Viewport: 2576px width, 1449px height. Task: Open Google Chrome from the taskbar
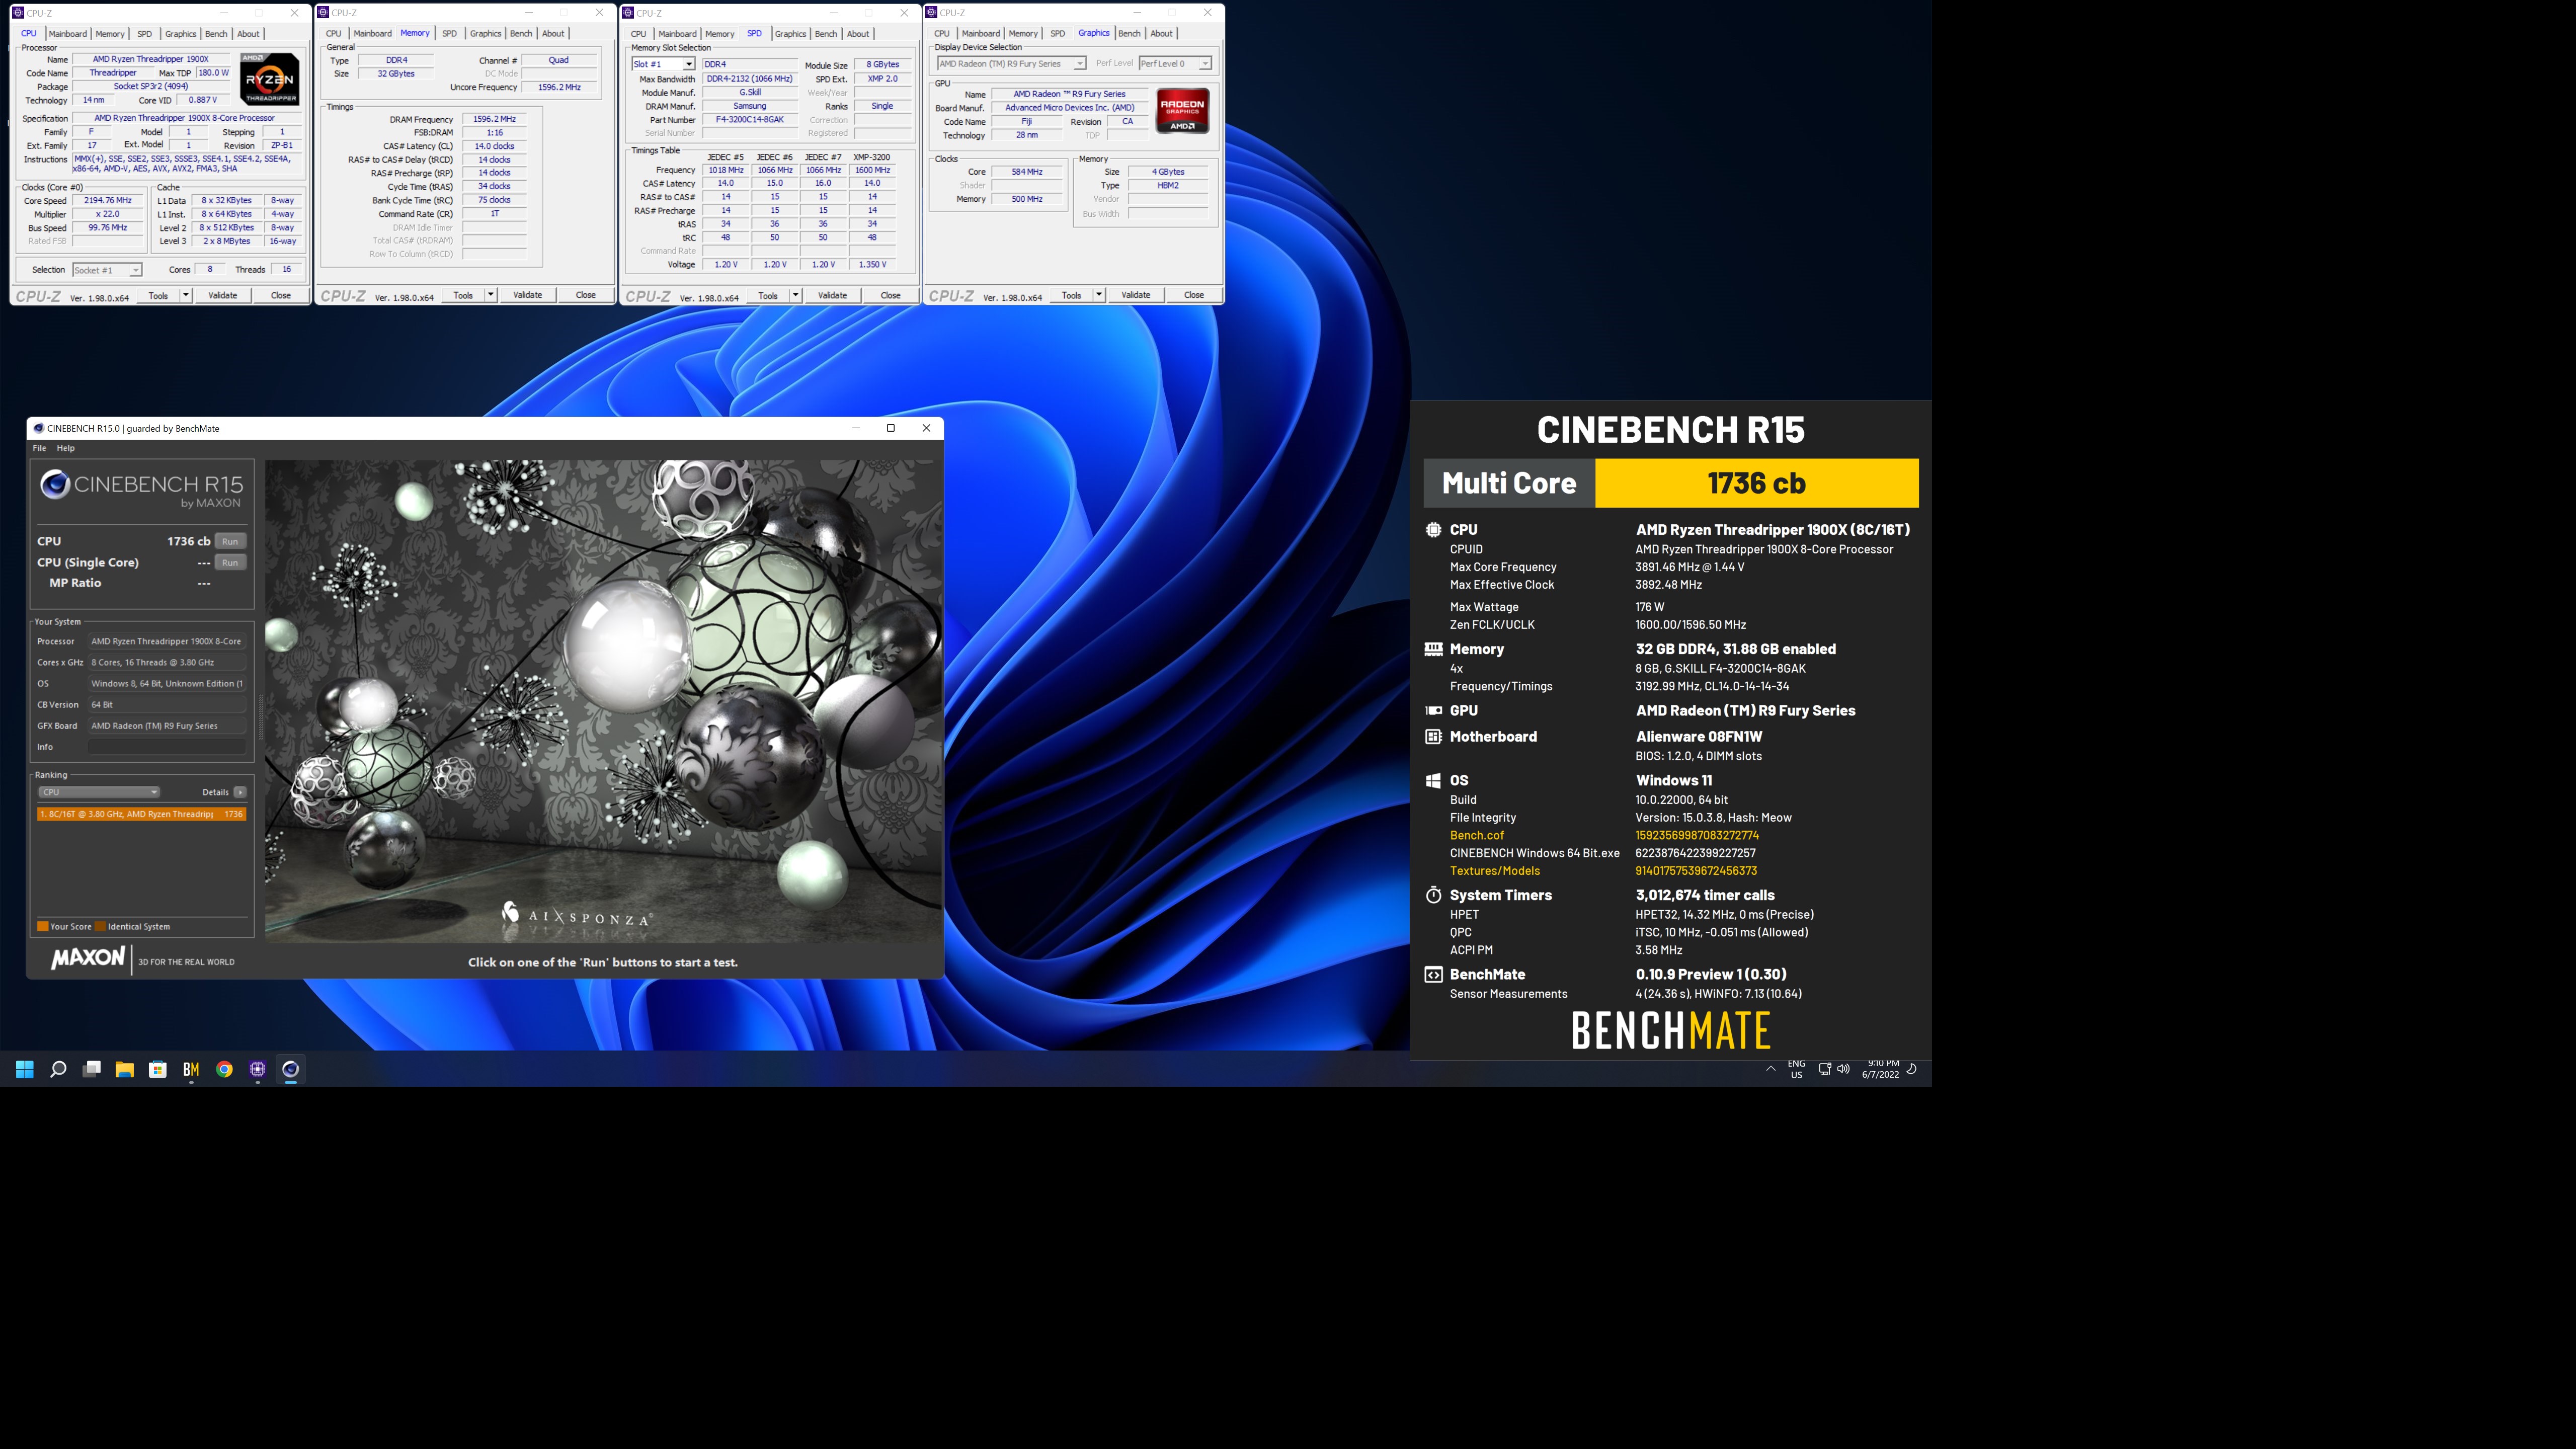coord(224,1069)
